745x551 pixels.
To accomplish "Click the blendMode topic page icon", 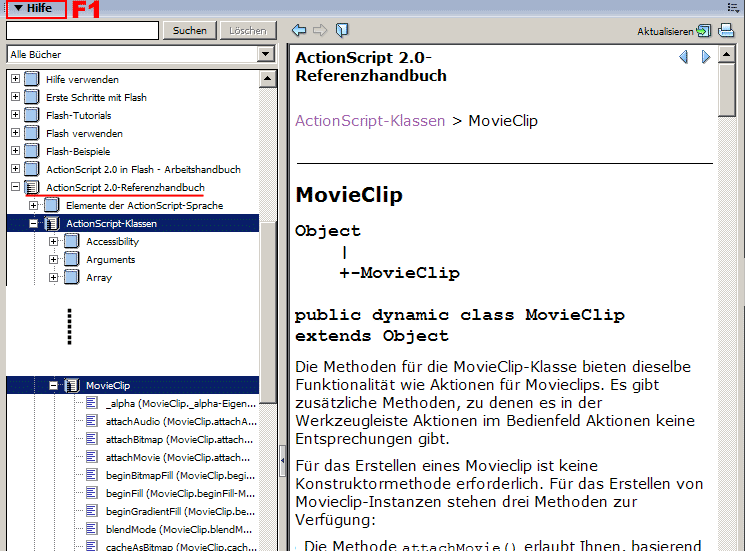I will point(92,529).
